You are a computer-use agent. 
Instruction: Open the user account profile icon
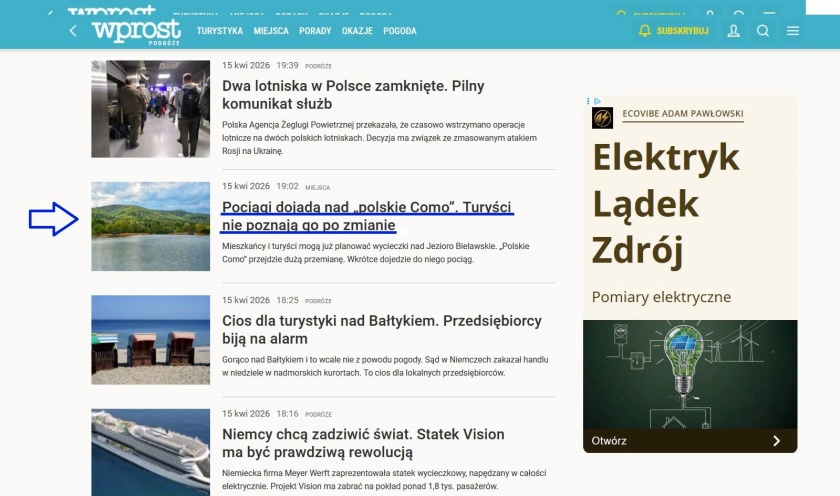pos(733,31)
